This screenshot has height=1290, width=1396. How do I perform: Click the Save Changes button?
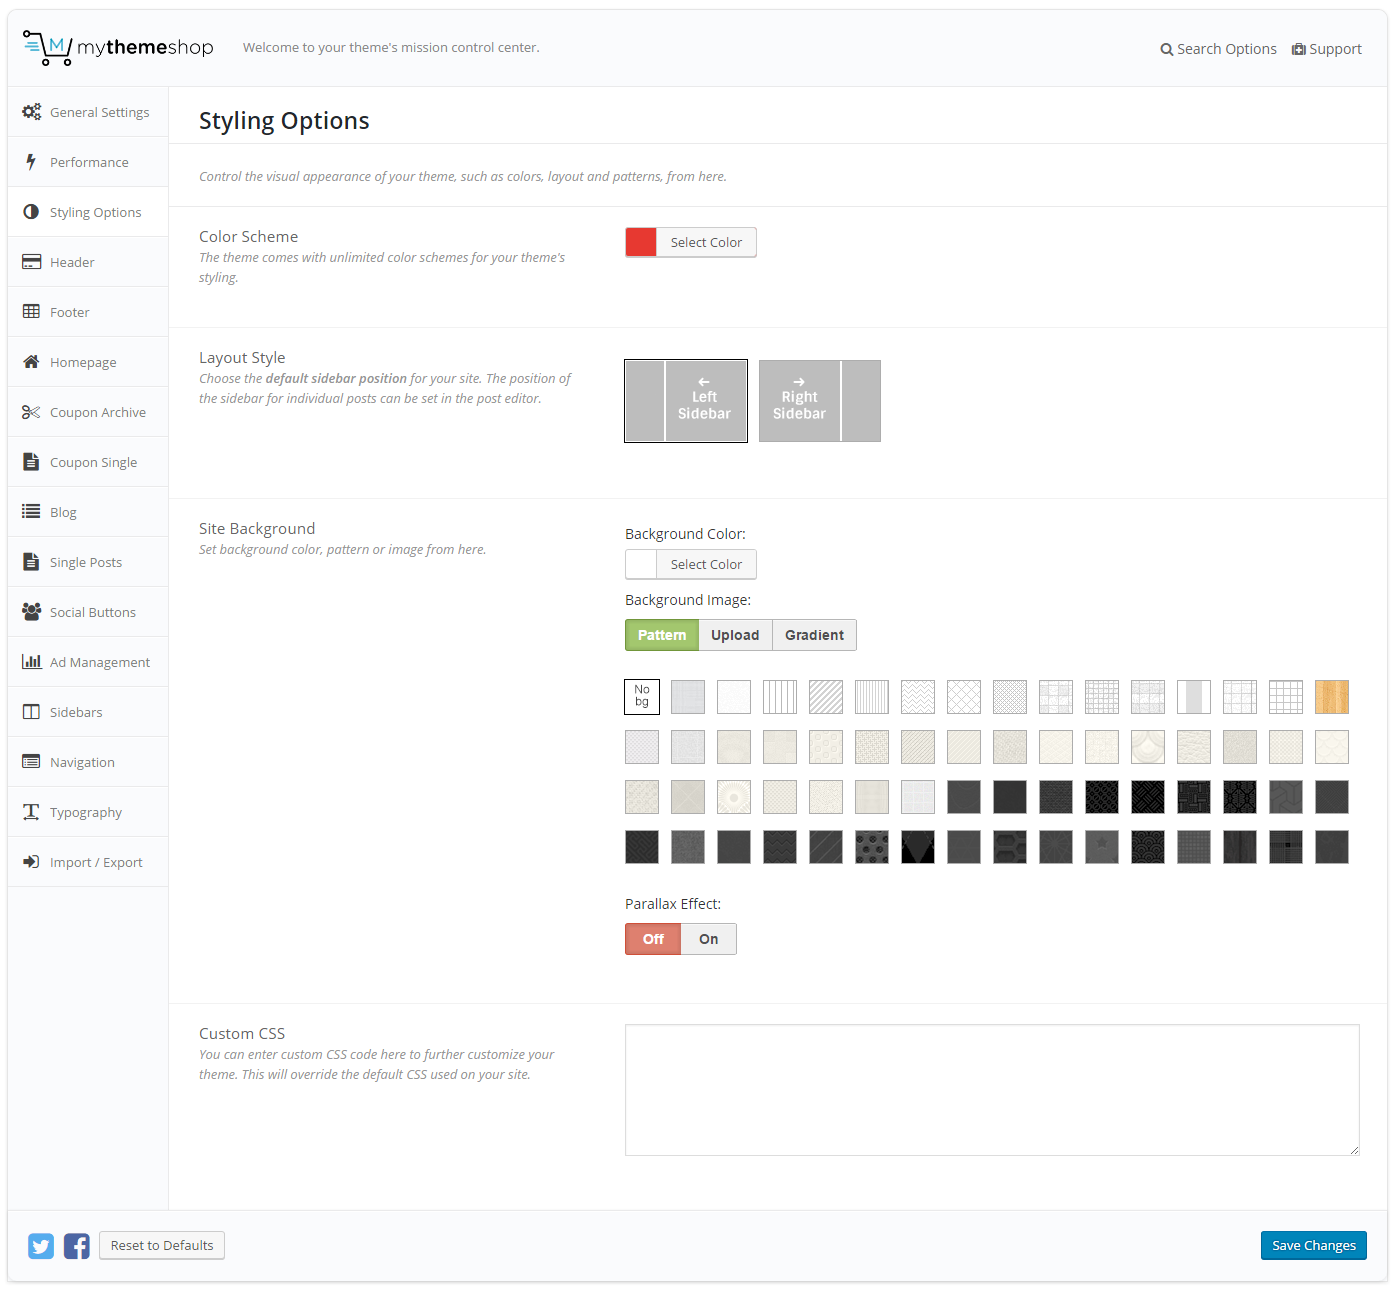(1313, 1246)
